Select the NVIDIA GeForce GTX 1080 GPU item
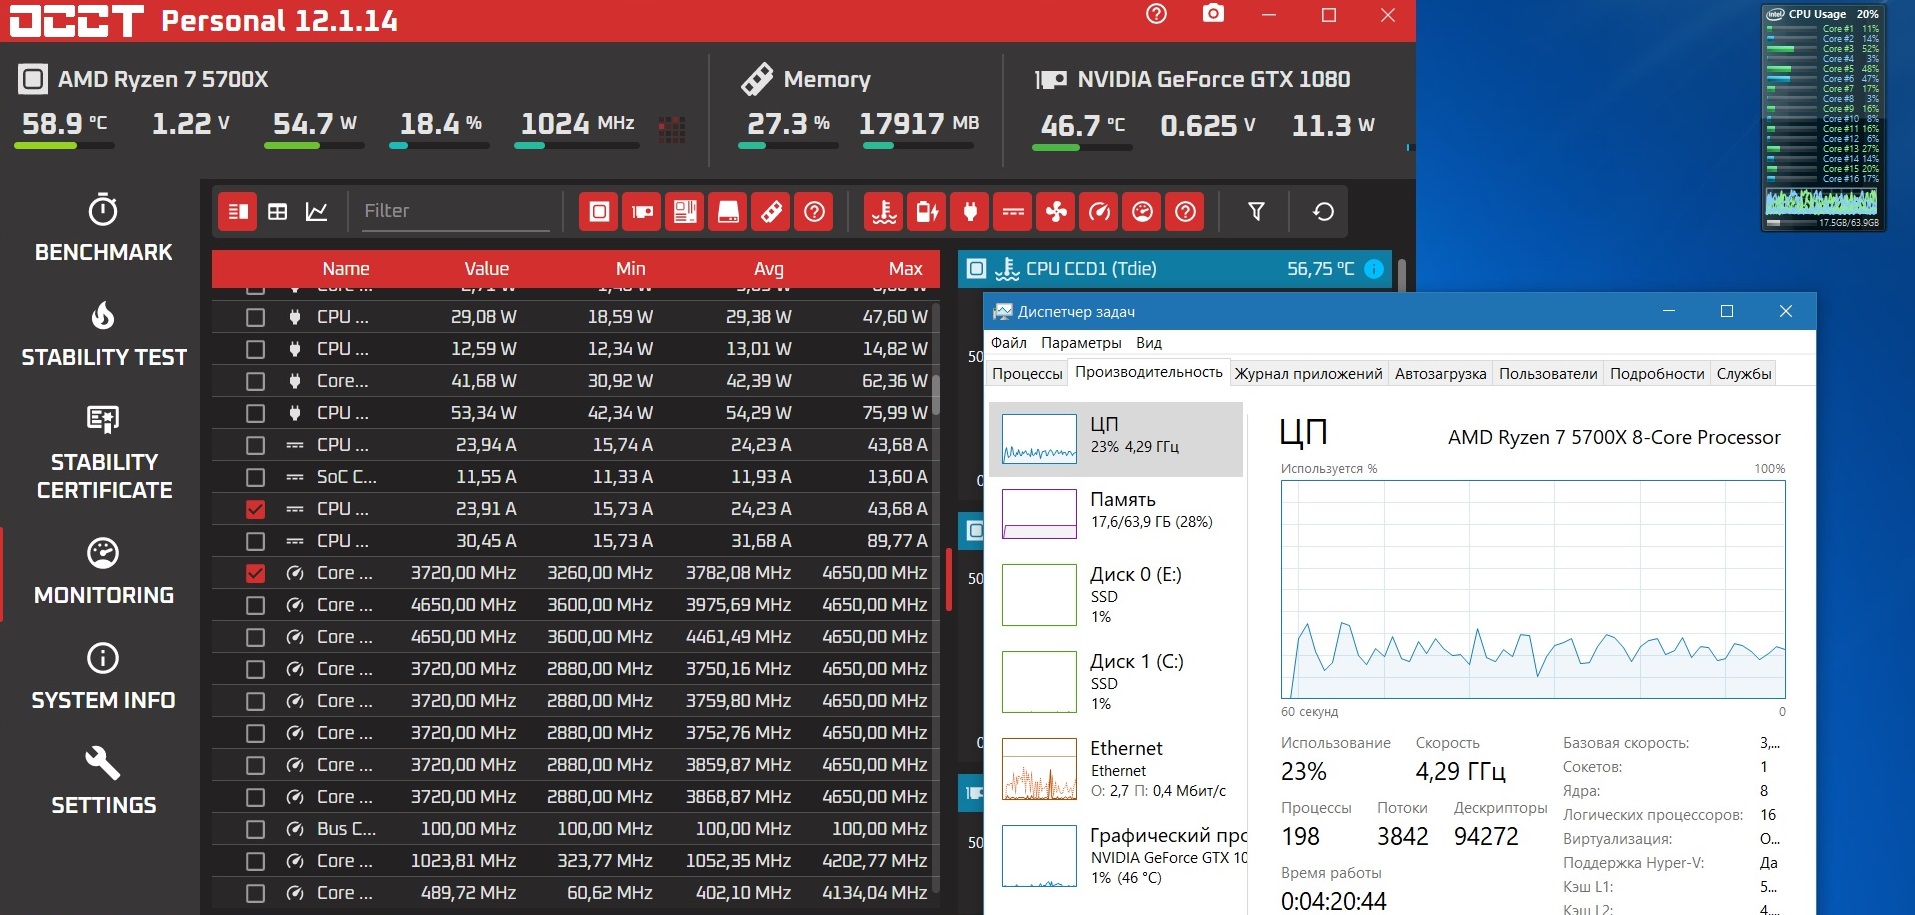 pos(1116,855)
